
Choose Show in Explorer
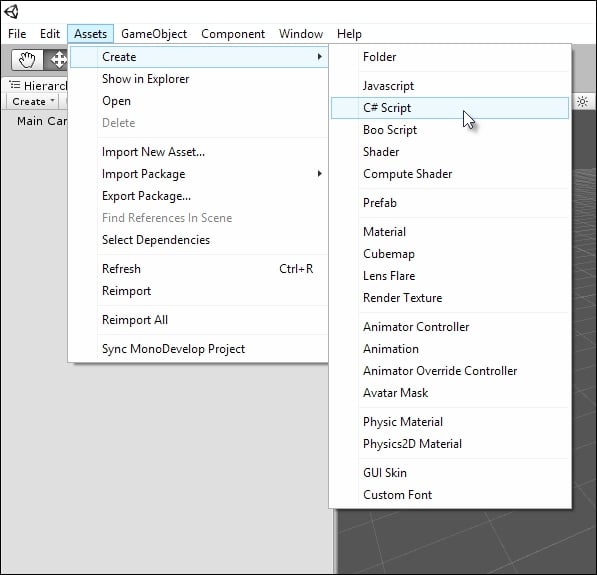(x=199, y=79)
